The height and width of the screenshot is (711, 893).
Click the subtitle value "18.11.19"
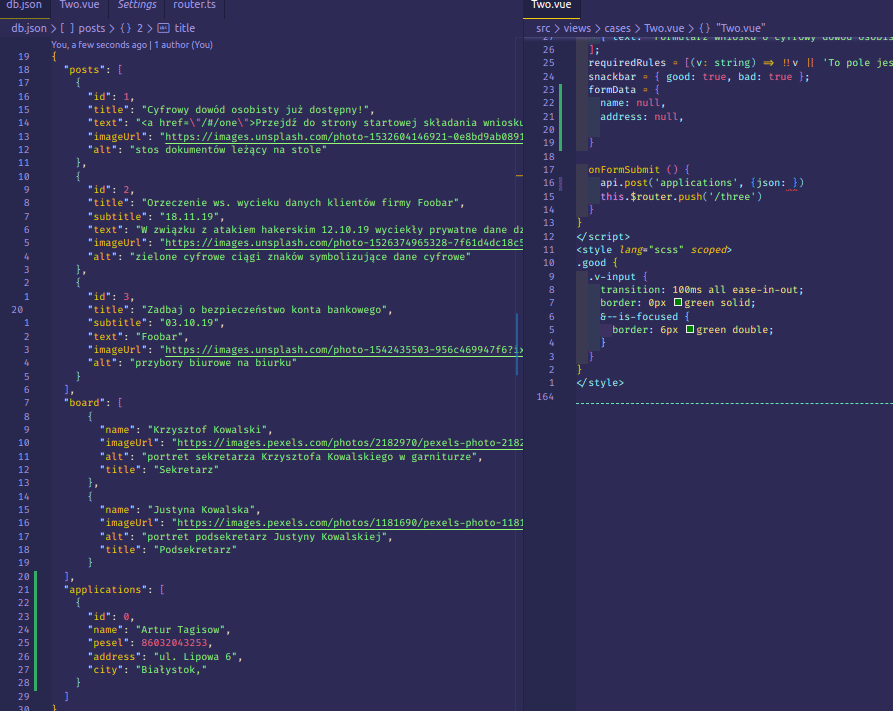tap(189, 216)
